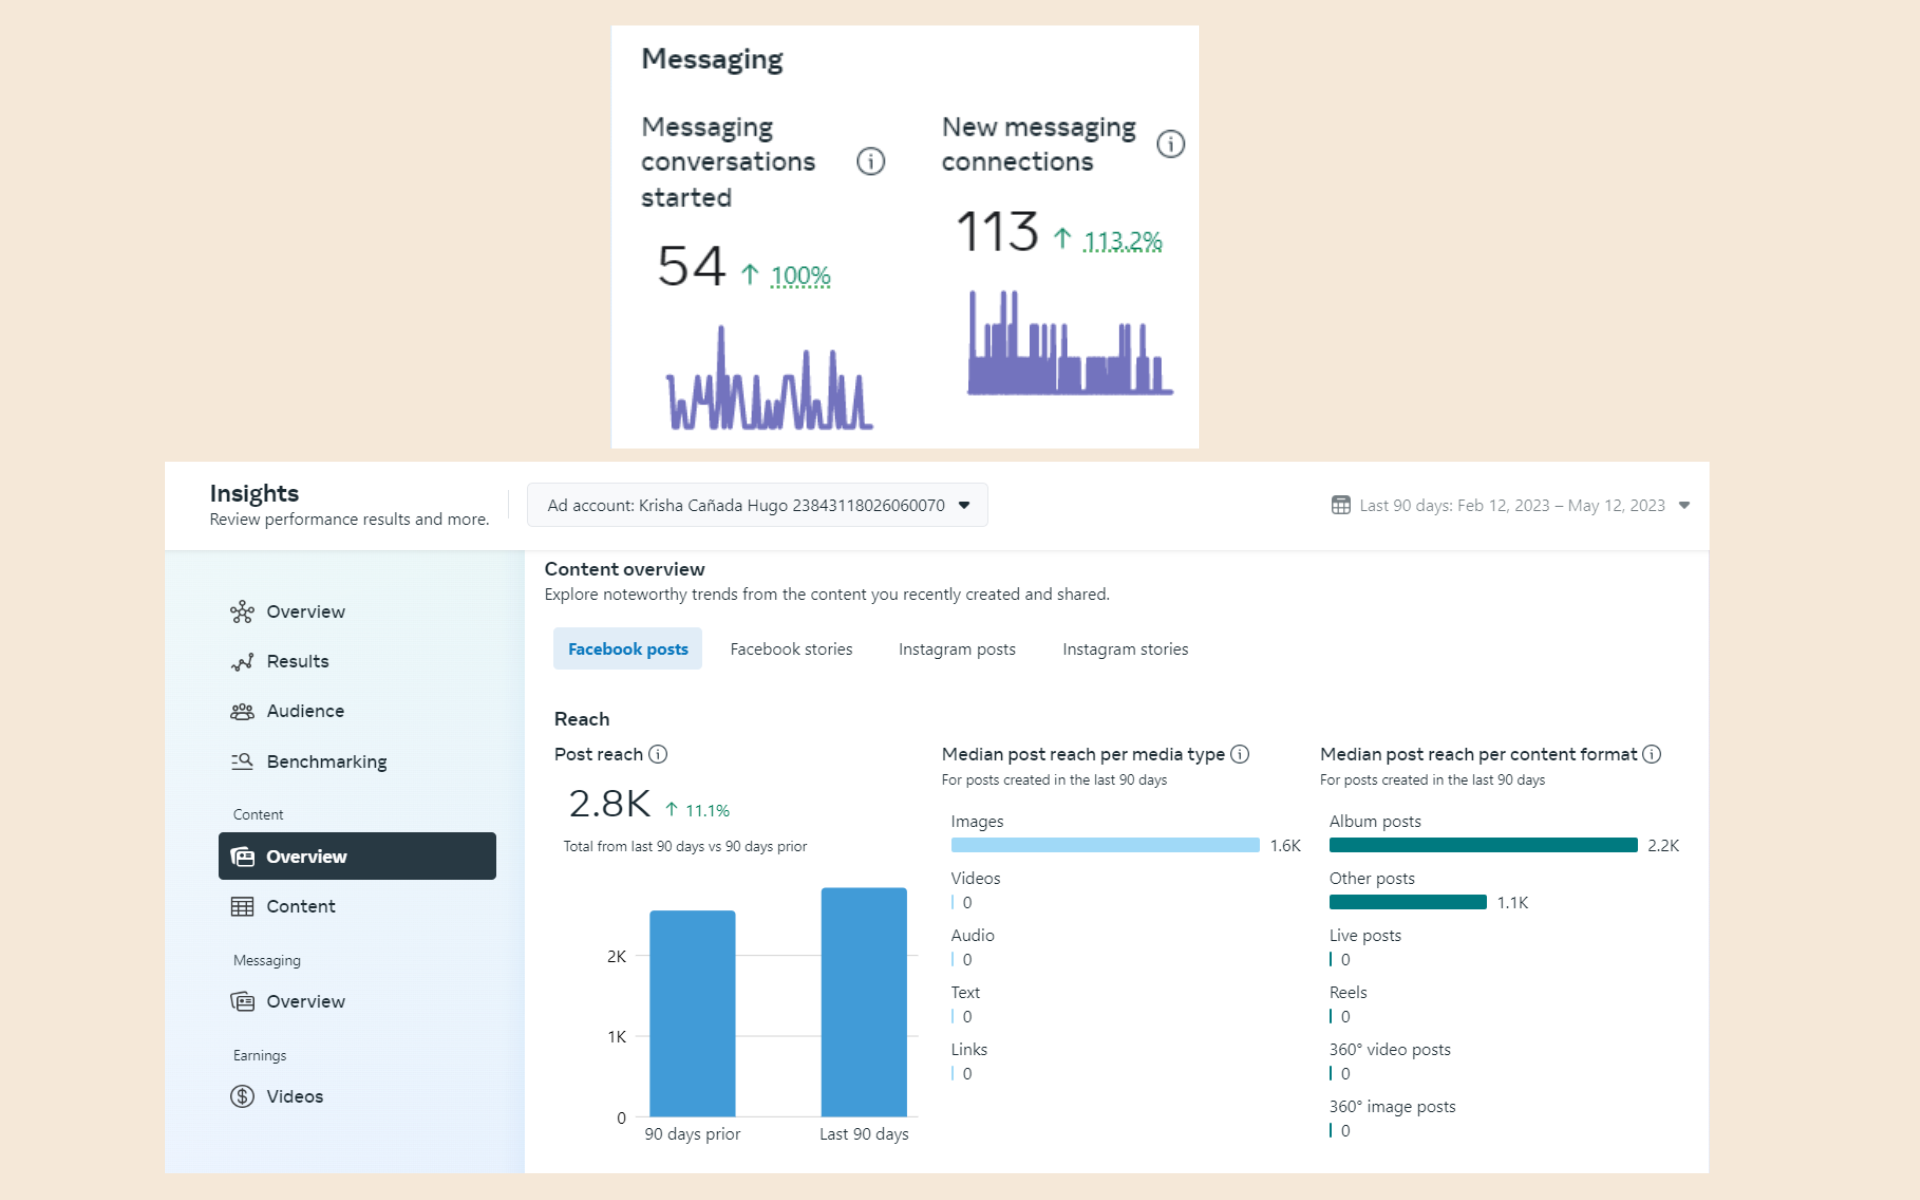Click the 100% change link under conversations
Image resolution: width=1920 pixels, height=1200 pixels.
800,275
